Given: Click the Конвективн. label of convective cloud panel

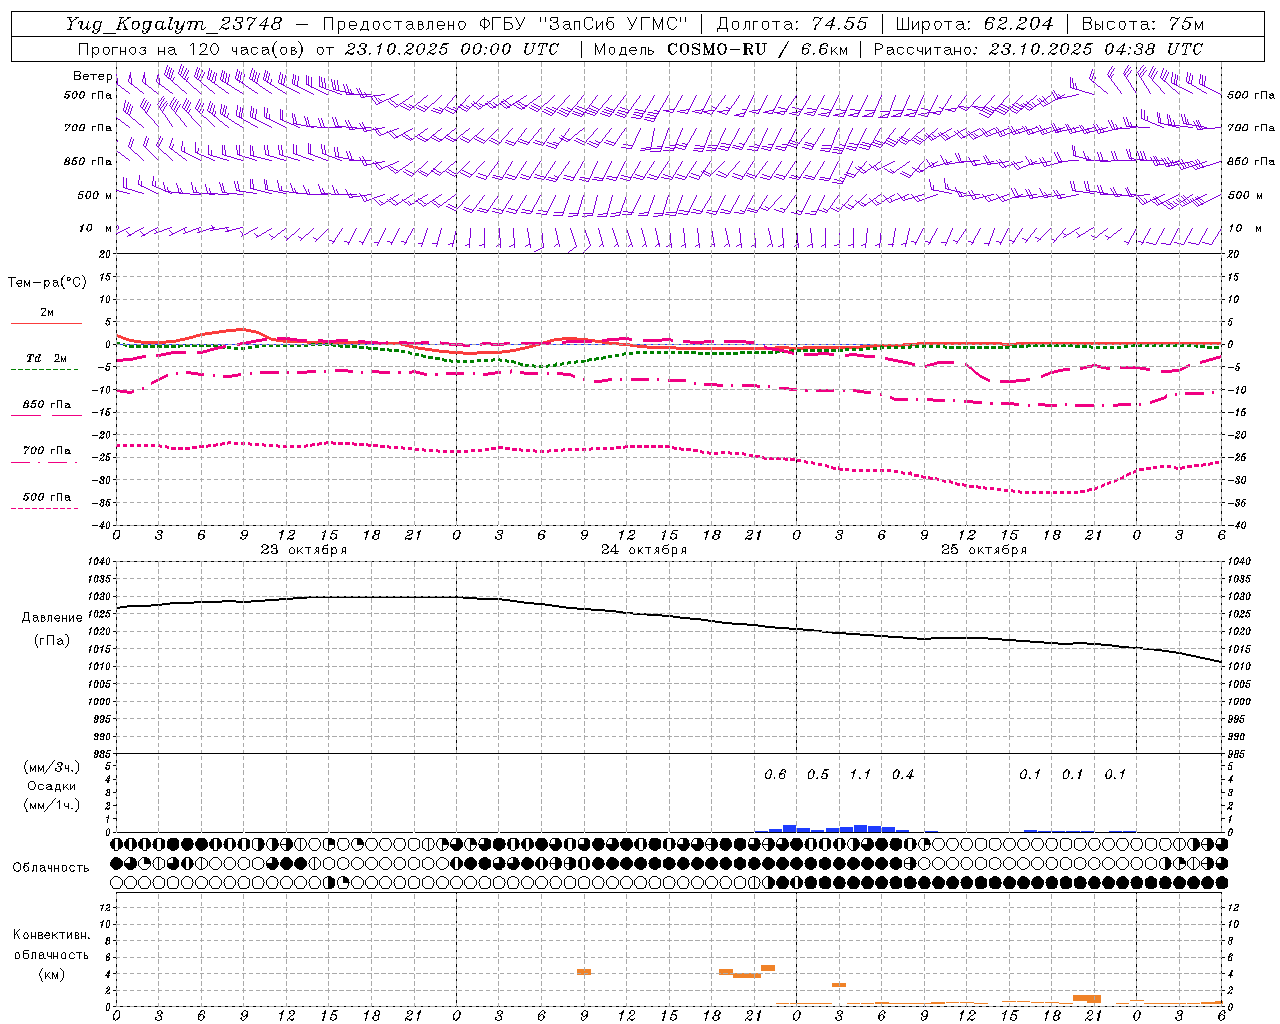Looking at the screenshot, I should tap(52, 935).
